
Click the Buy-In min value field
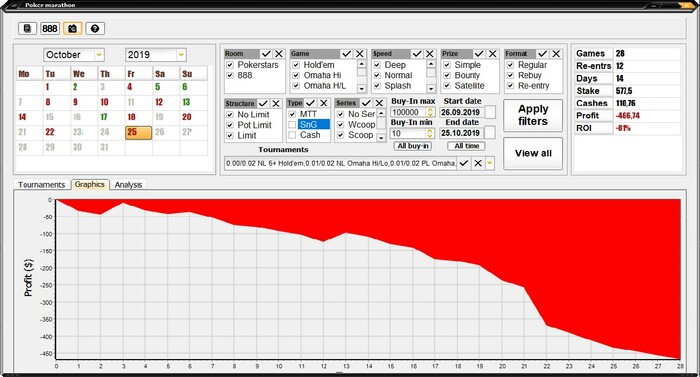408,133
